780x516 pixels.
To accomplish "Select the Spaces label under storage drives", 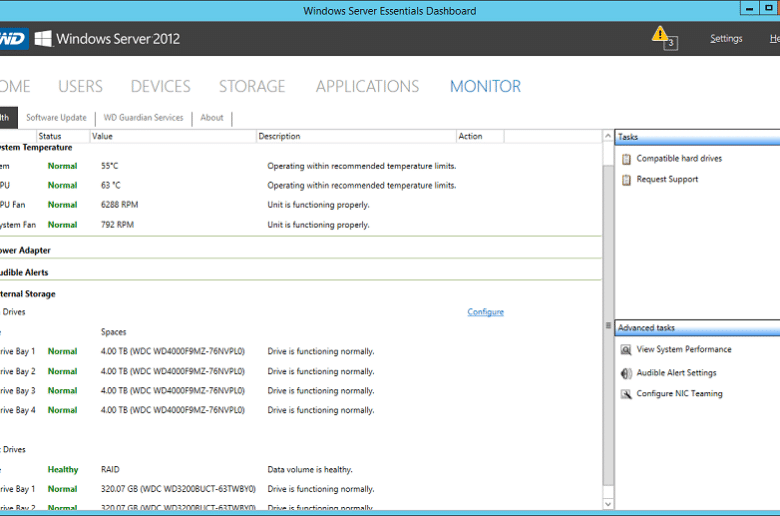I will point(113,332).
